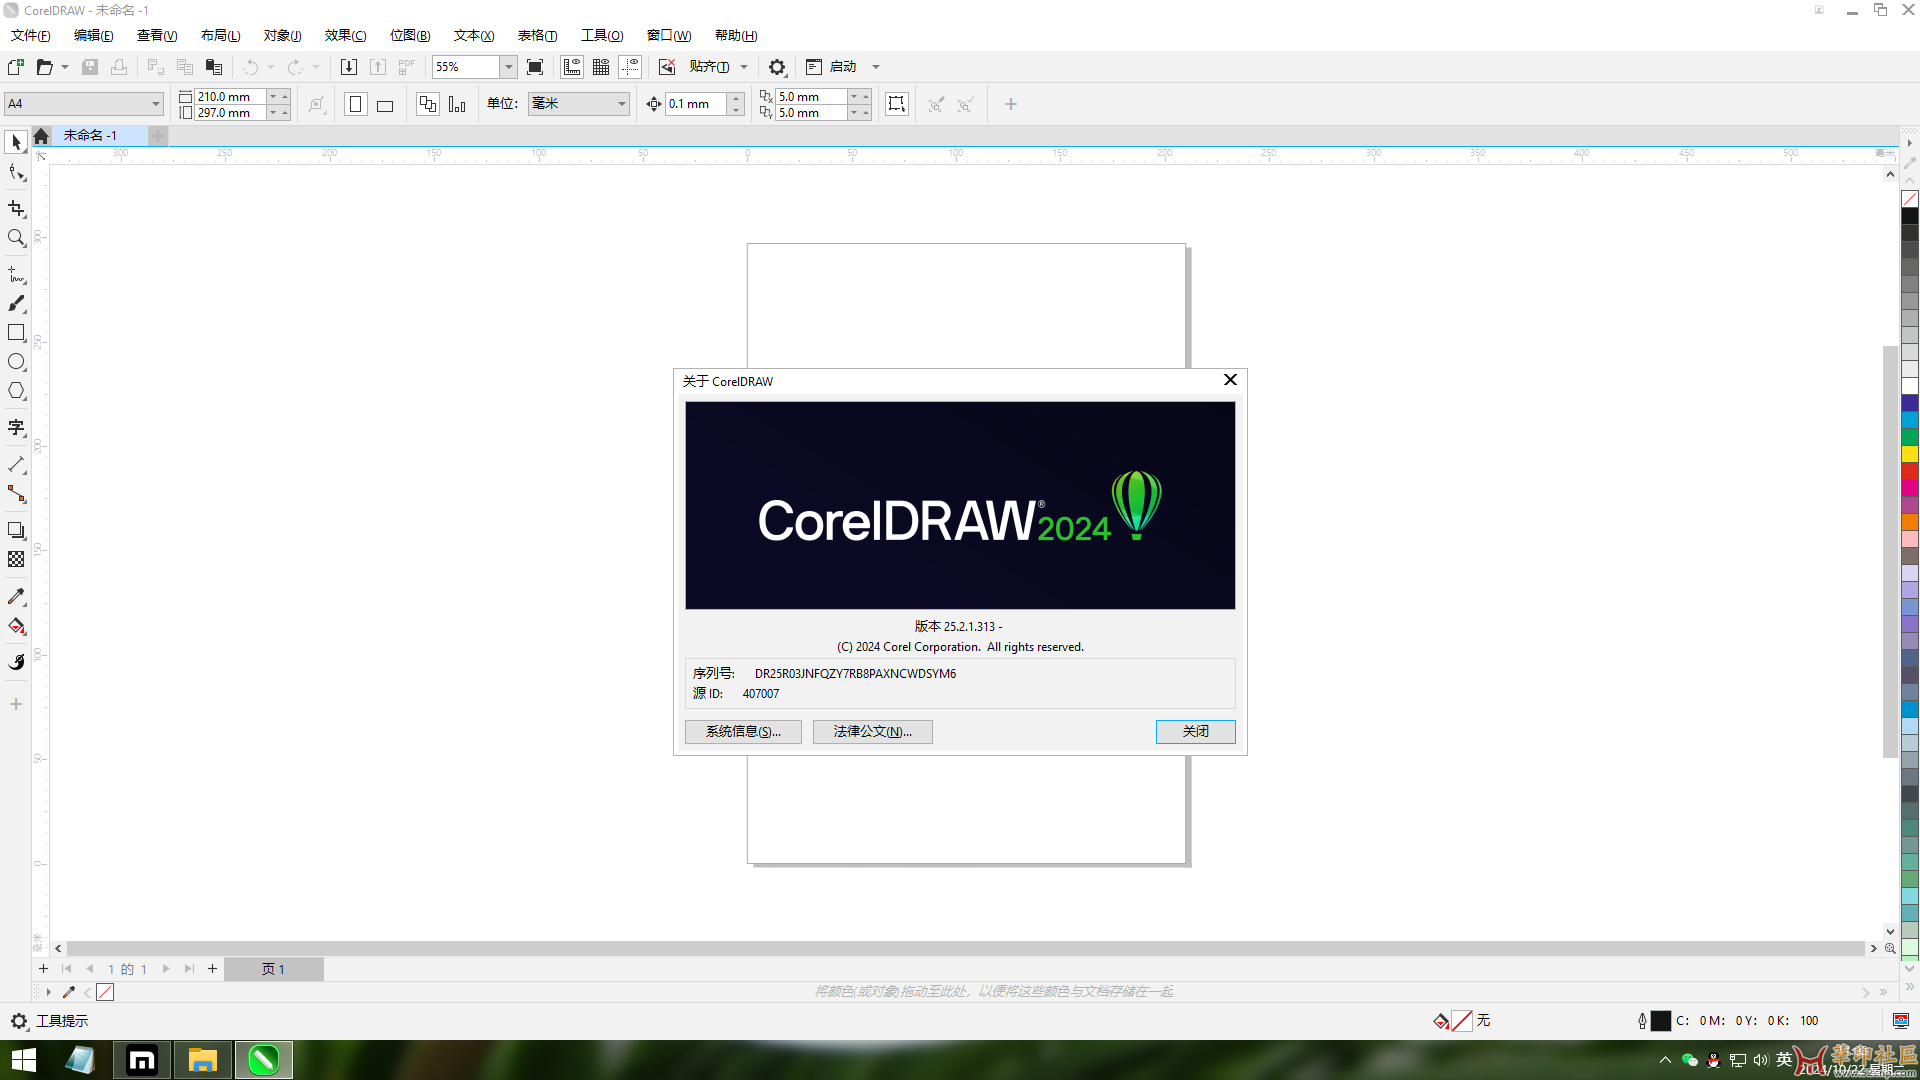Toggle Show grid button
Image resolution: width=1920 pixels, height=1080 pixels.
tap(601, 67)
